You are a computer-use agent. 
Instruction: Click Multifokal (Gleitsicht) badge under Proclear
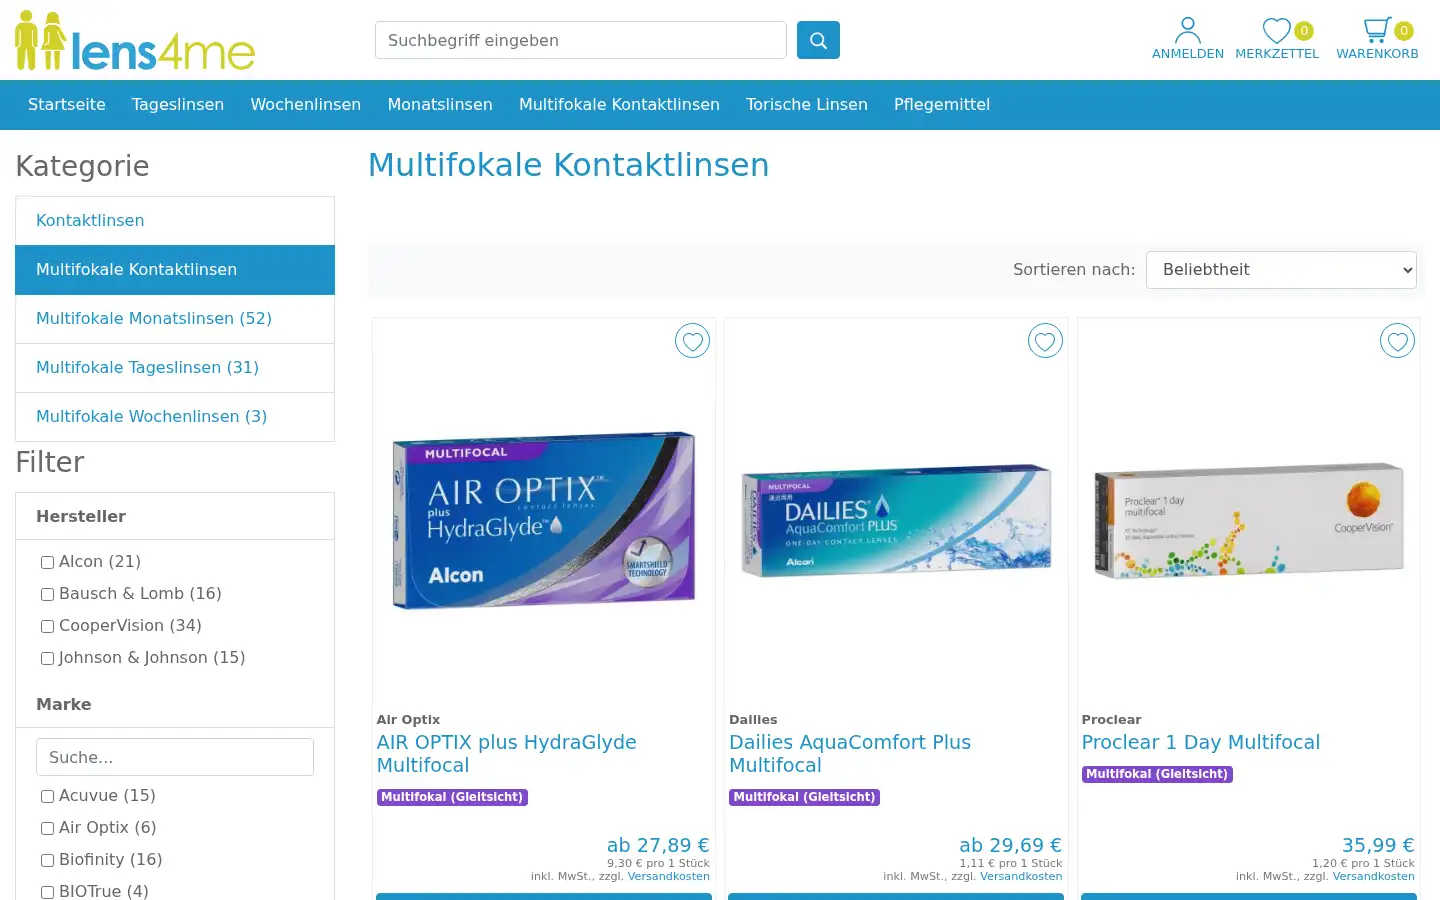[1157, 775]
